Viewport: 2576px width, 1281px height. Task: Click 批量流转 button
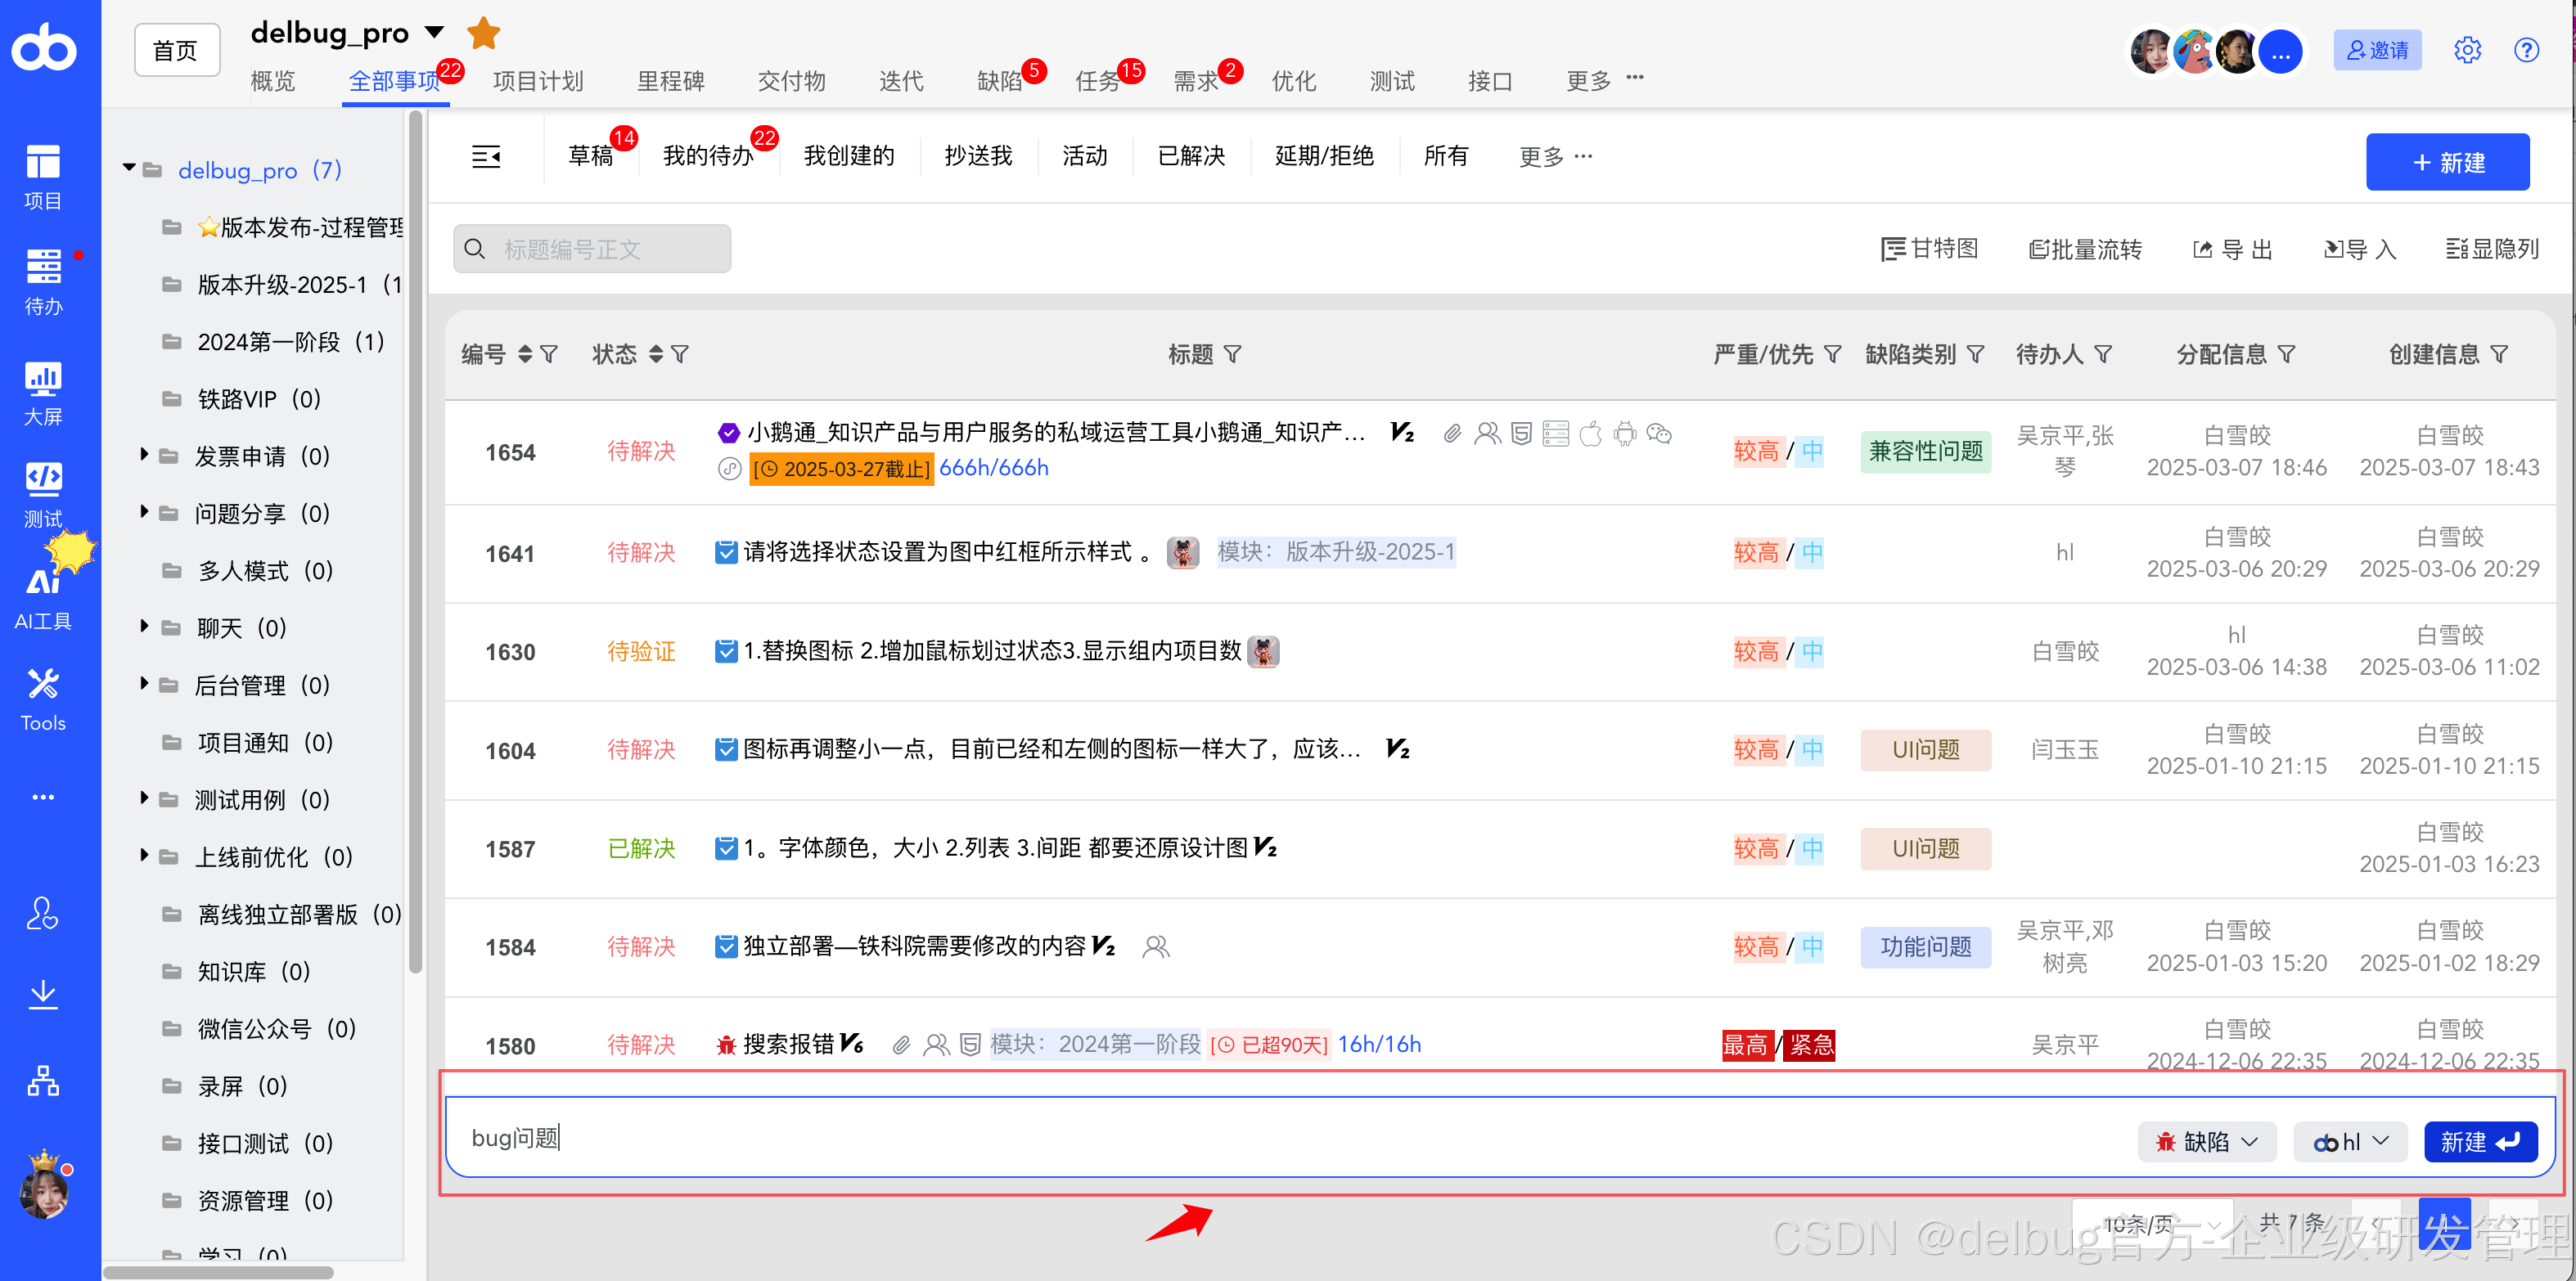2085,249
